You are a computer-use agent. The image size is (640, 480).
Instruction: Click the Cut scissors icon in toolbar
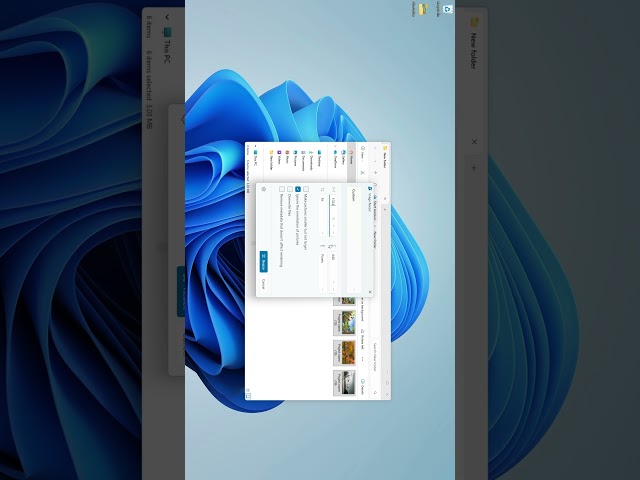coord(362,172)
